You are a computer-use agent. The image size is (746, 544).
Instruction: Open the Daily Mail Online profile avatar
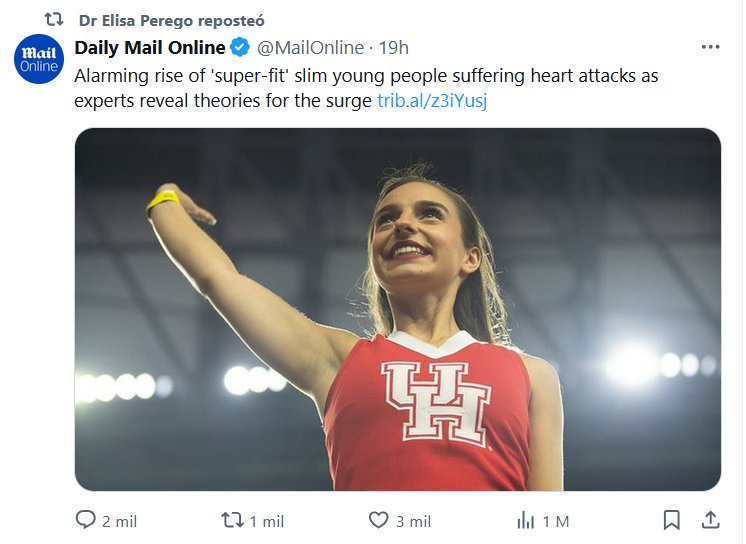tap(39, 59)
